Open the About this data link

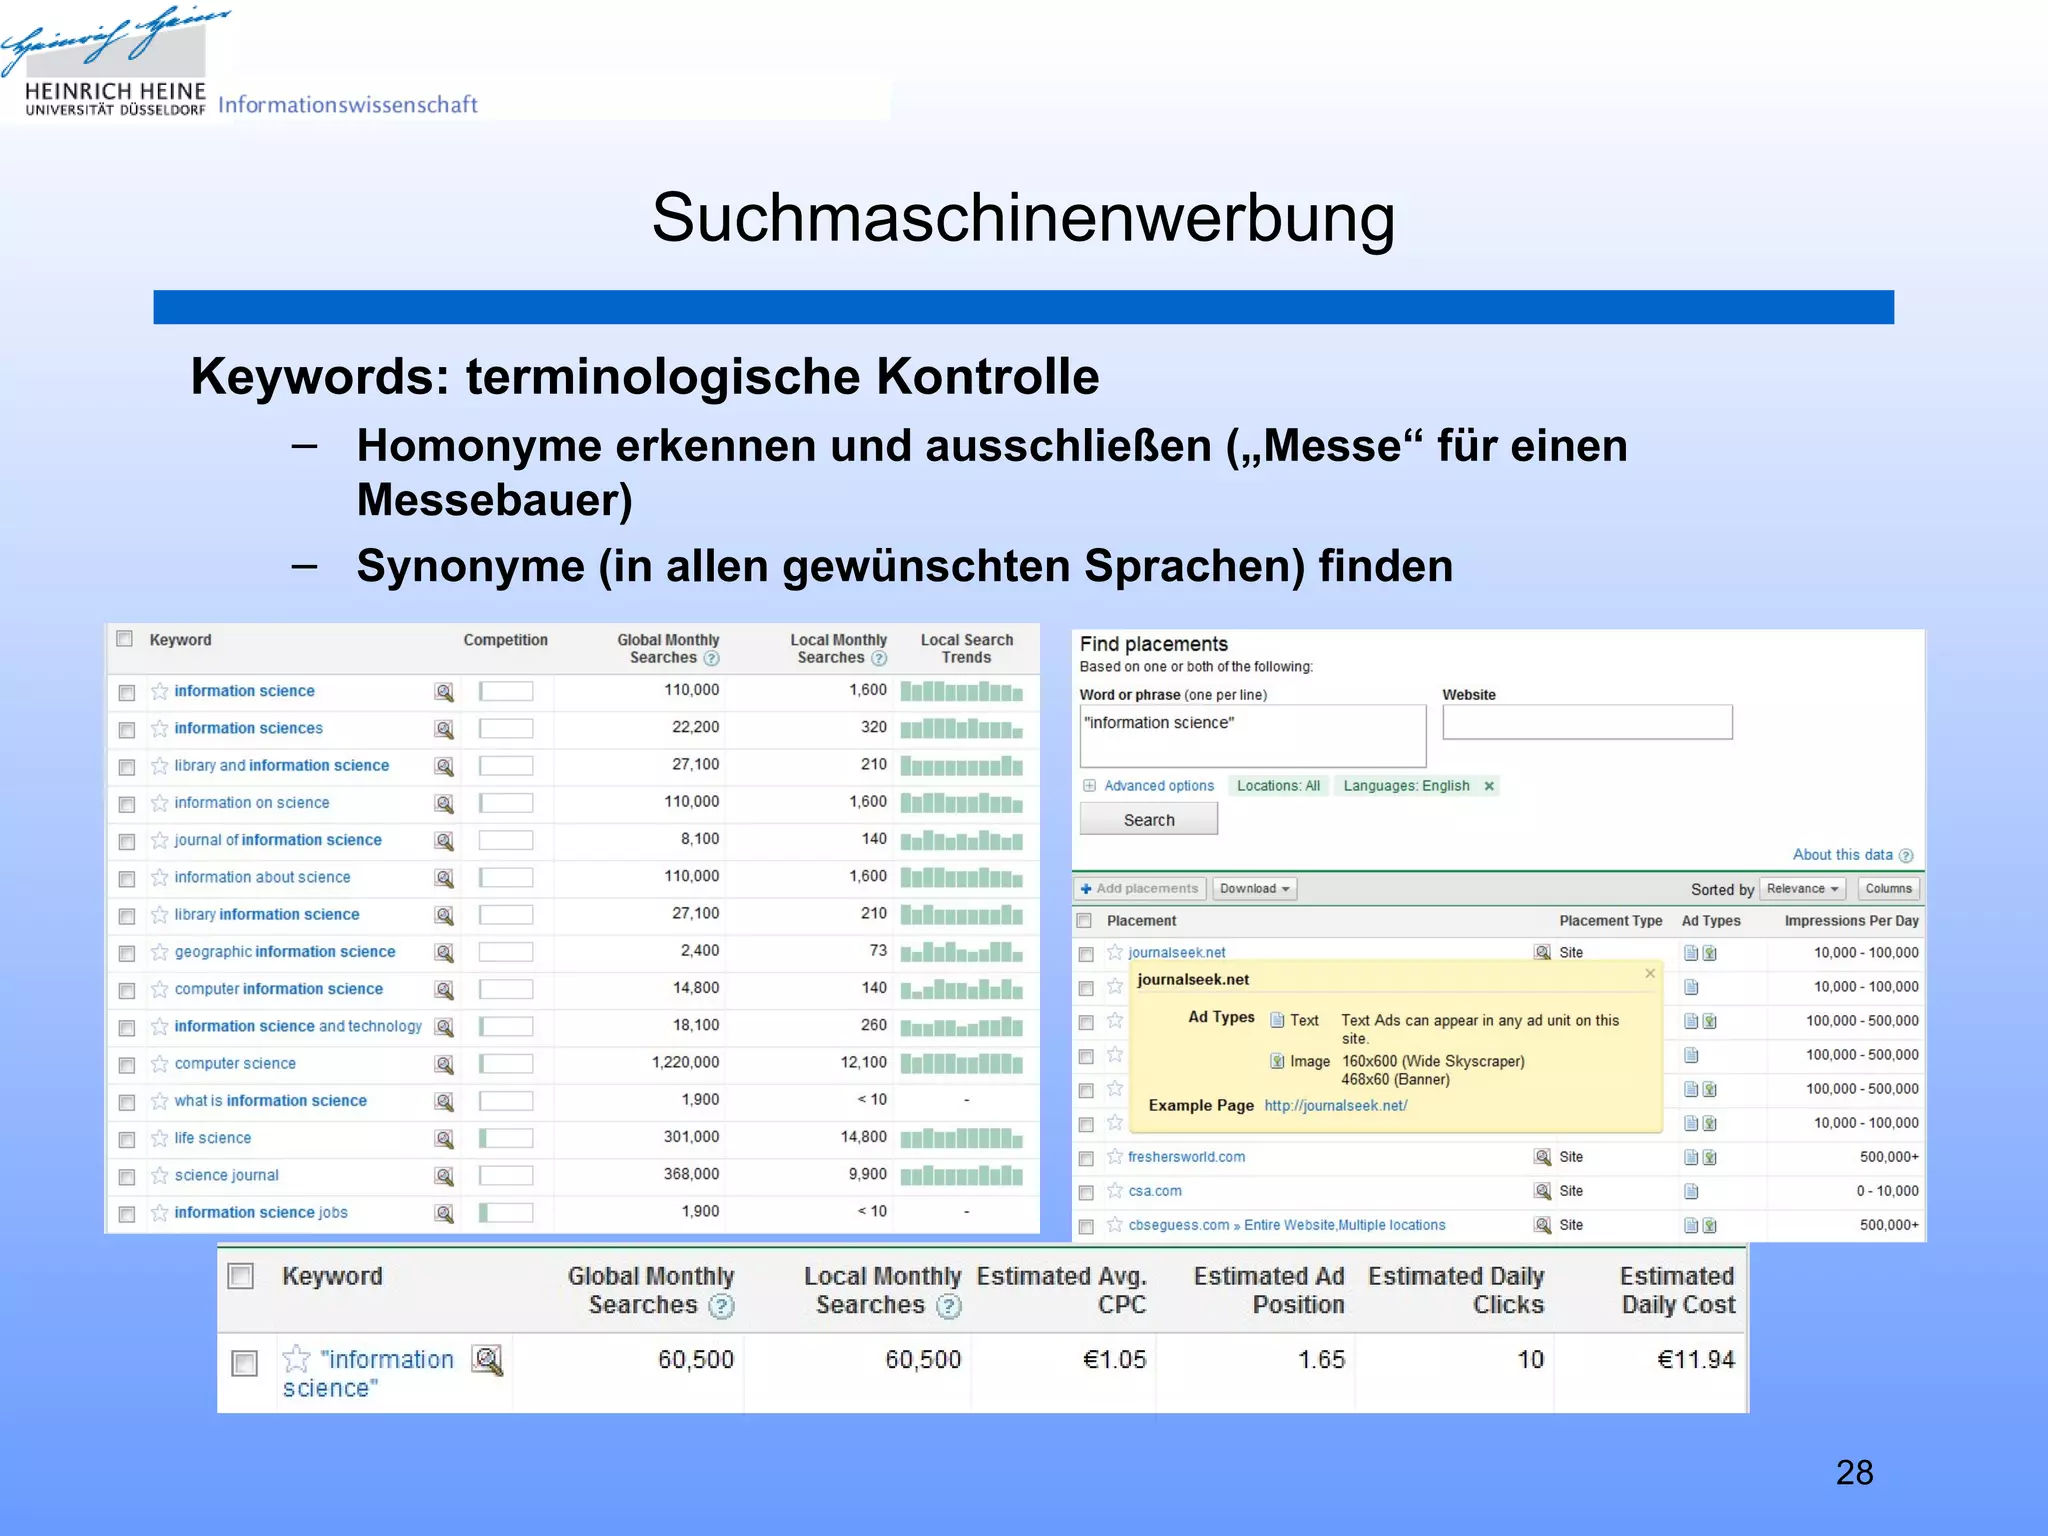point(1842,855)
